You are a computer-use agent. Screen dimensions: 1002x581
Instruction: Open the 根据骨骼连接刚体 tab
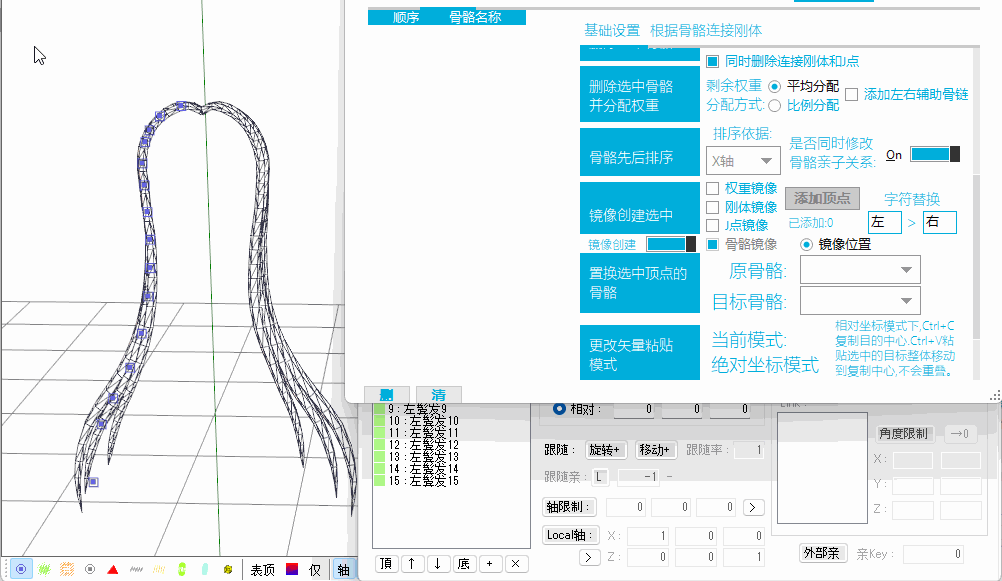[706, 31]
